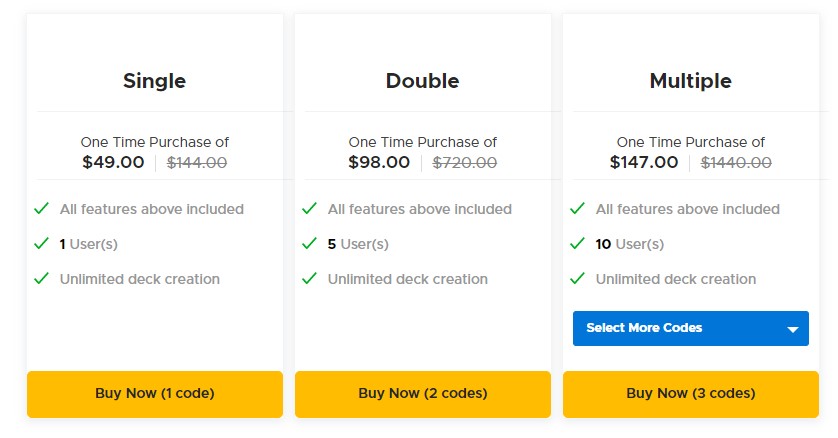Click the checkmark beside "10 User(s)"
This screenshot has height=438, width=838.
pos(577,244)
